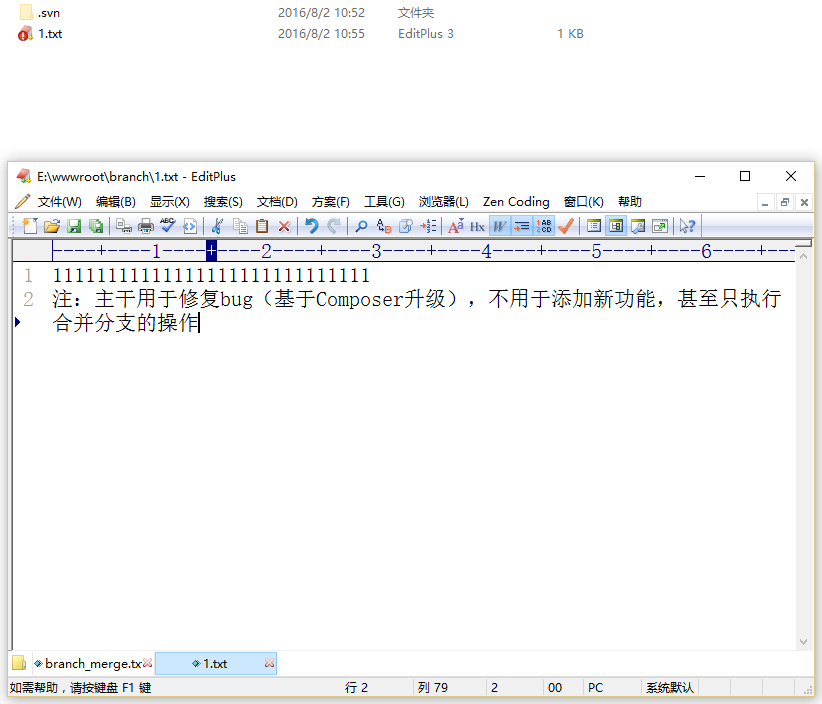Switch to the branch_merge.txt document tab
Screen dimensions: 822x704
tap(89, 664)
